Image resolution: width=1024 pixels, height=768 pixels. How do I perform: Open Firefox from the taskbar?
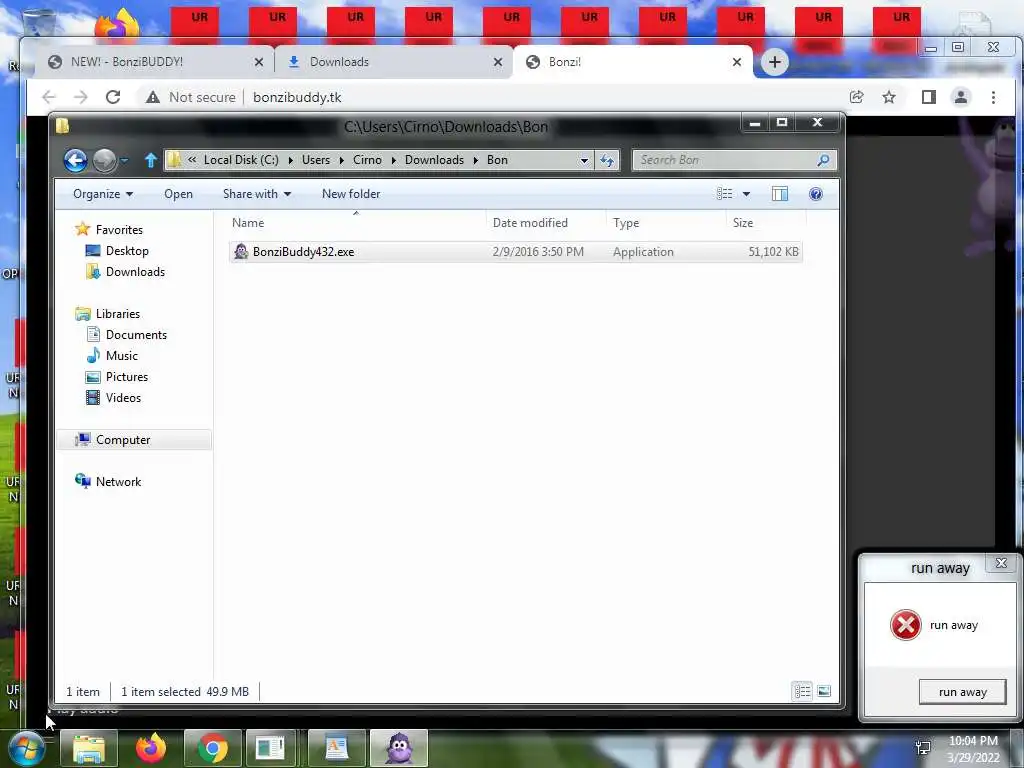(x=151, y=748)
